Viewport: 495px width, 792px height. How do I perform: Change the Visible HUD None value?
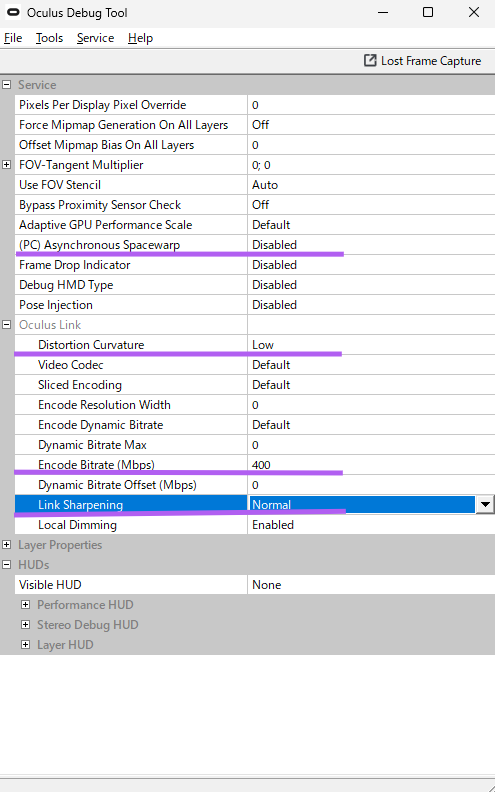(371, 584)
